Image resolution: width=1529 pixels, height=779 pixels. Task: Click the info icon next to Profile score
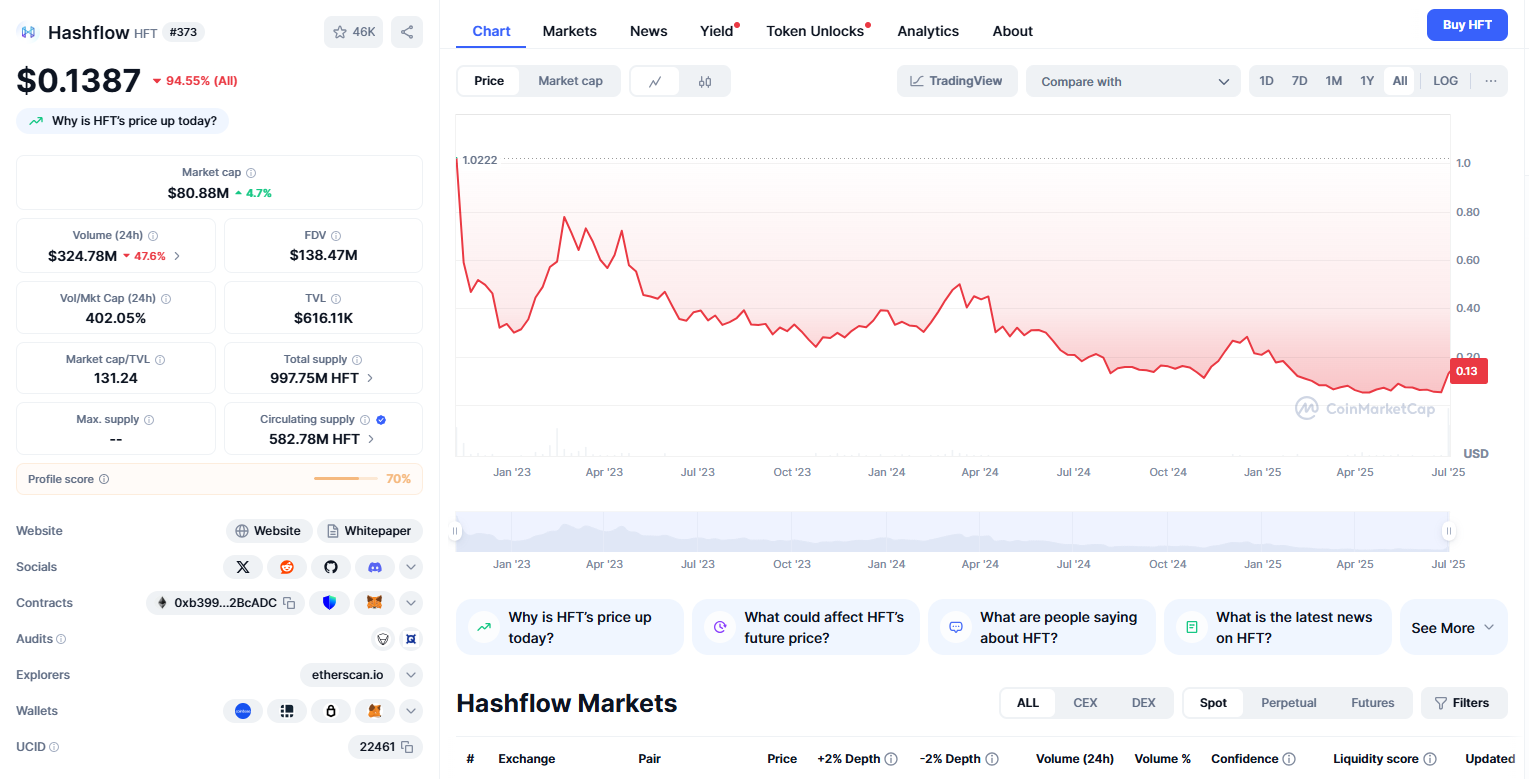104,479
